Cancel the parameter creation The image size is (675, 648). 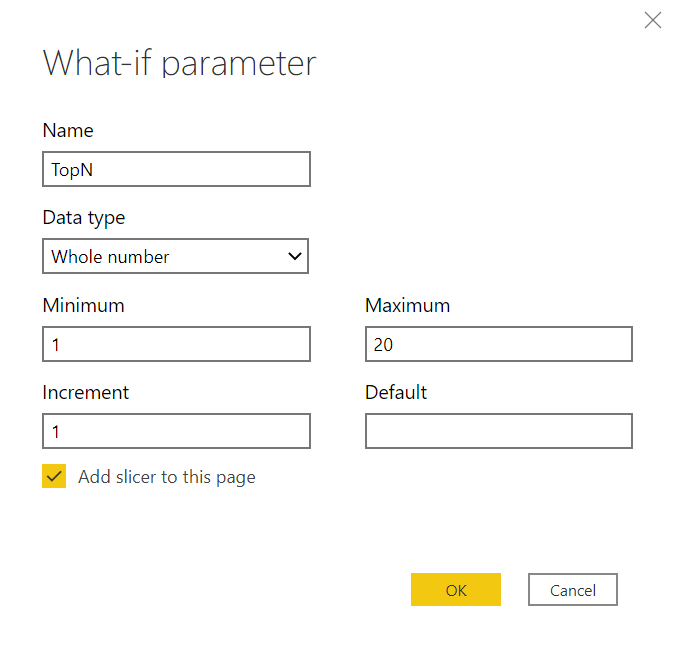pos(573,589)
